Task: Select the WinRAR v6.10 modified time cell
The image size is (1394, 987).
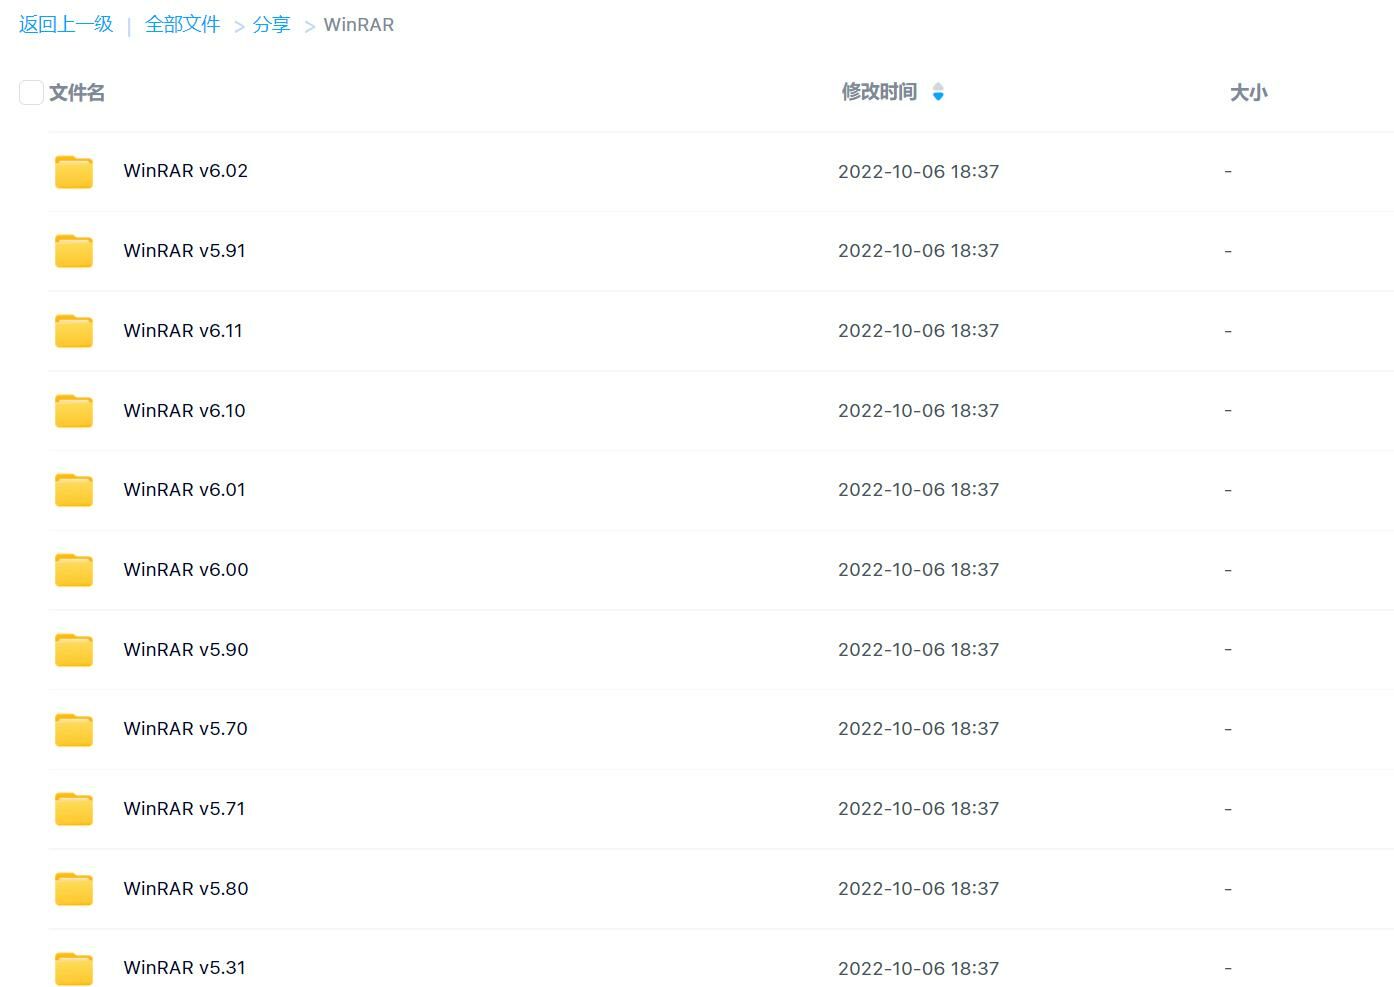Action: coord(918,411)
